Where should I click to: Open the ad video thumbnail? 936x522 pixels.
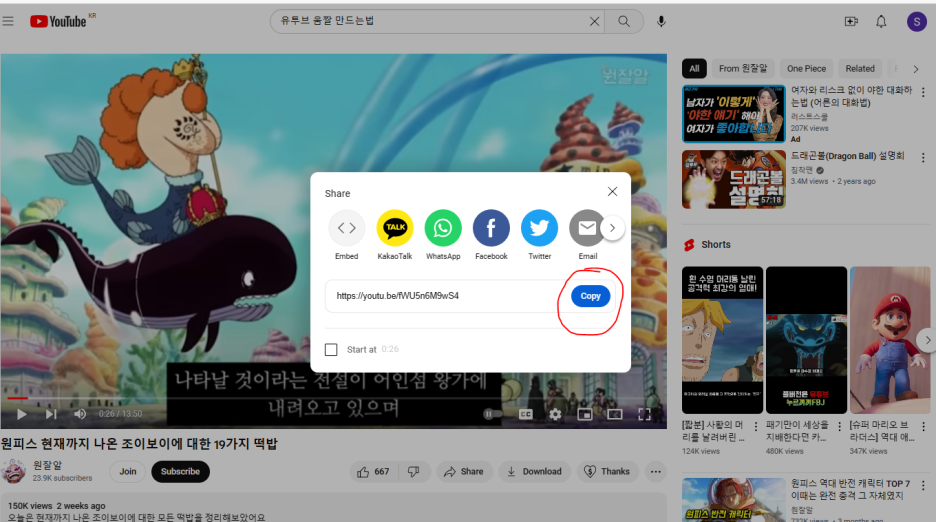click(734, 113)
